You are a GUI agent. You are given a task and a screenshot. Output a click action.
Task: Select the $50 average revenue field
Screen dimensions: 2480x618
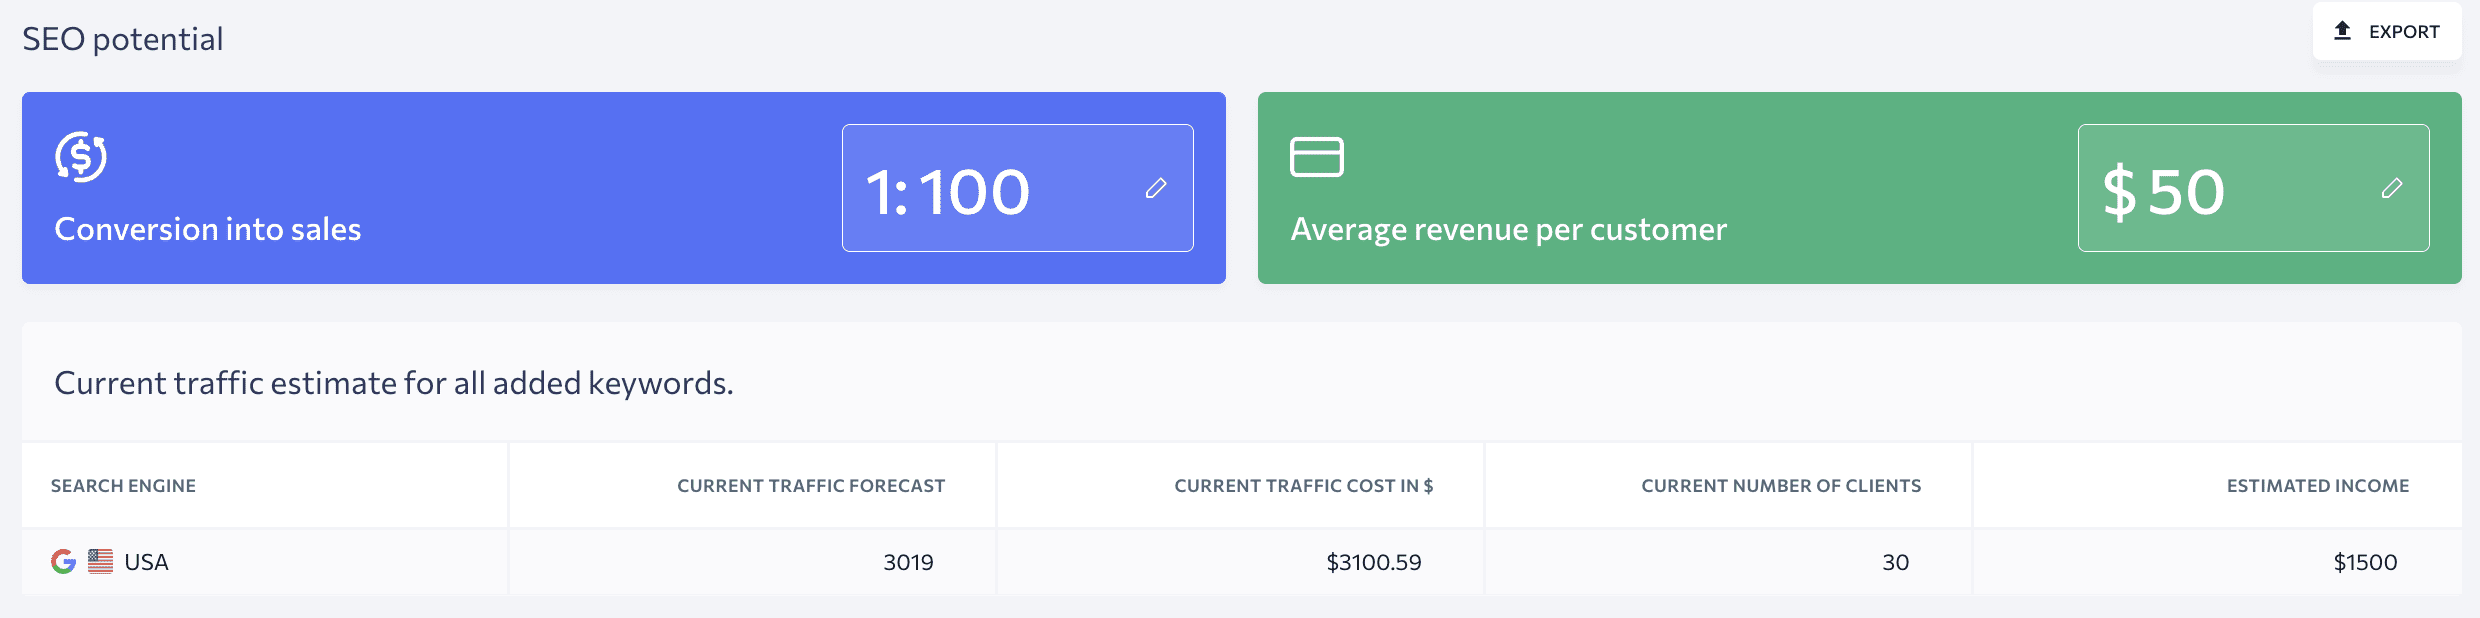tap(2254, 188)
